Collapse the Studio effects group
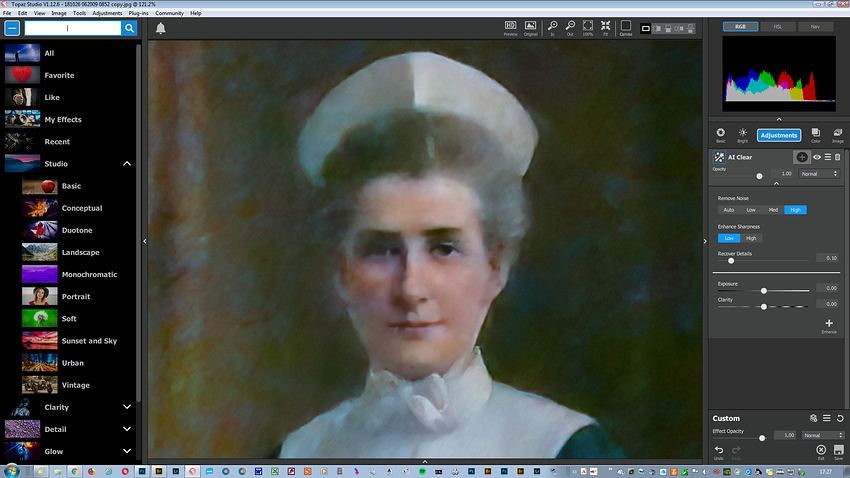 point(127,164)
